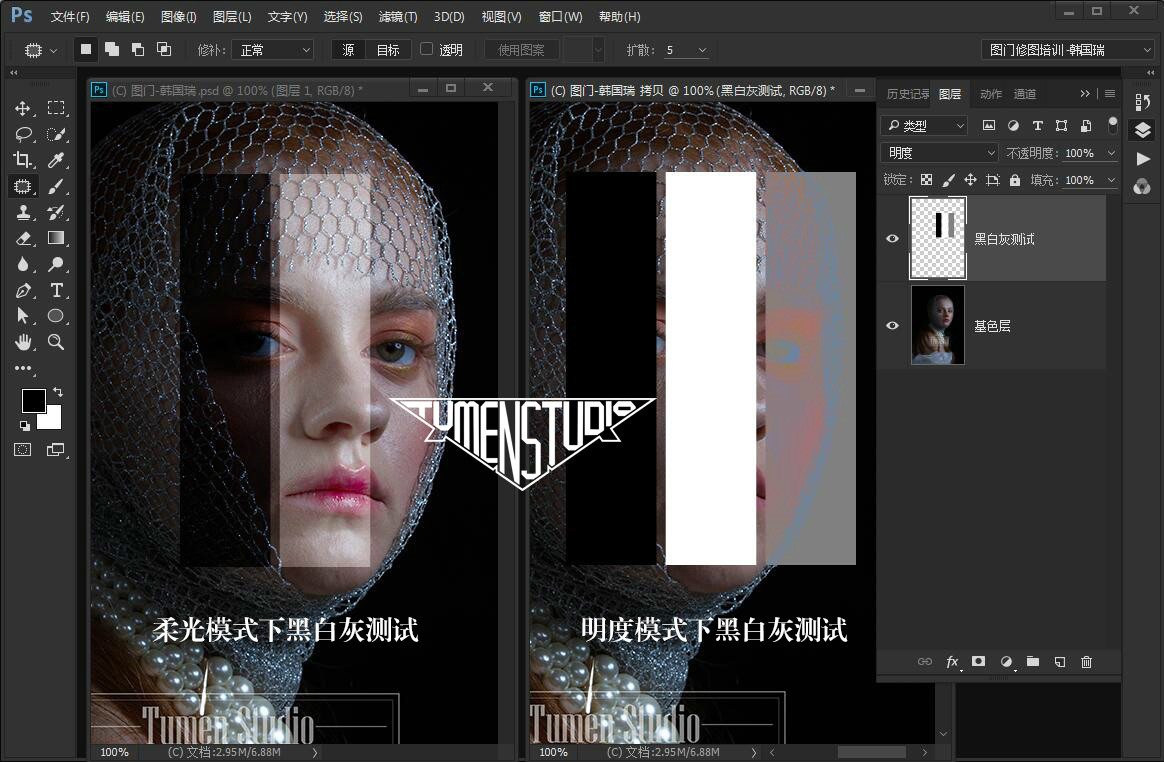1164x762 pixels.
Task: Toggle lock all for layer
Action: tap(1015, 180)
